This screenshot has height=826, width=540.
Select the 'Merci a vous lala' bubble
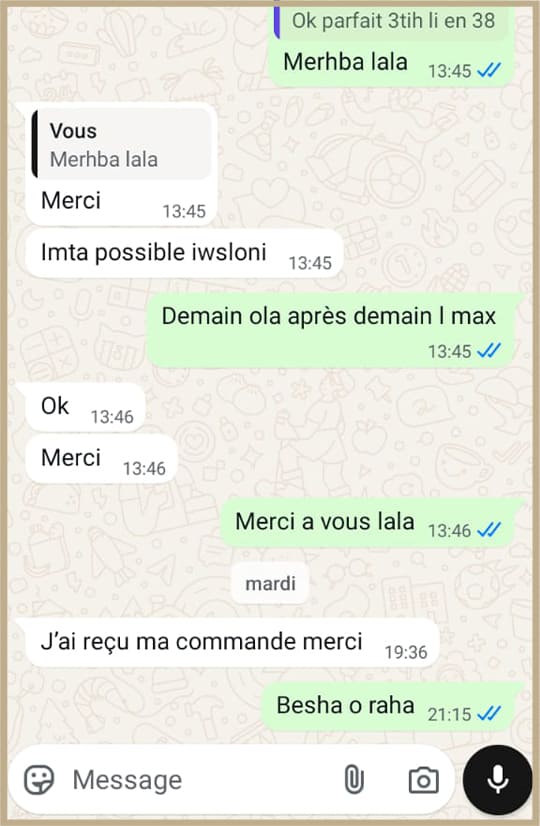(x=367, y=523)
